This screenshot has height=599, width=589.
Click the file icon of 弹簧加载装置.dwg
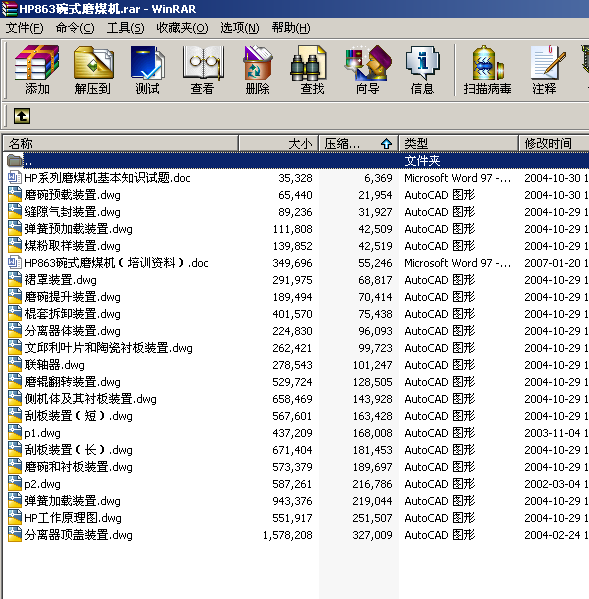(x=15, y=500)
